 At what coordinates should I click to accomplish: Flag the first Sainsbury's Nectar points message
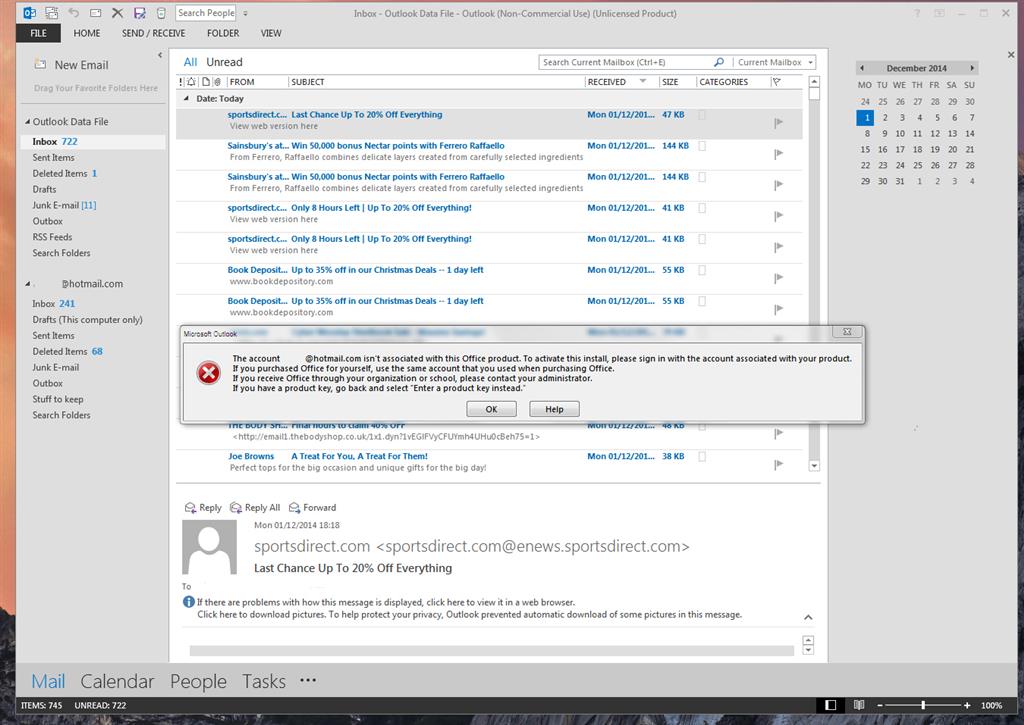[778, 154]
